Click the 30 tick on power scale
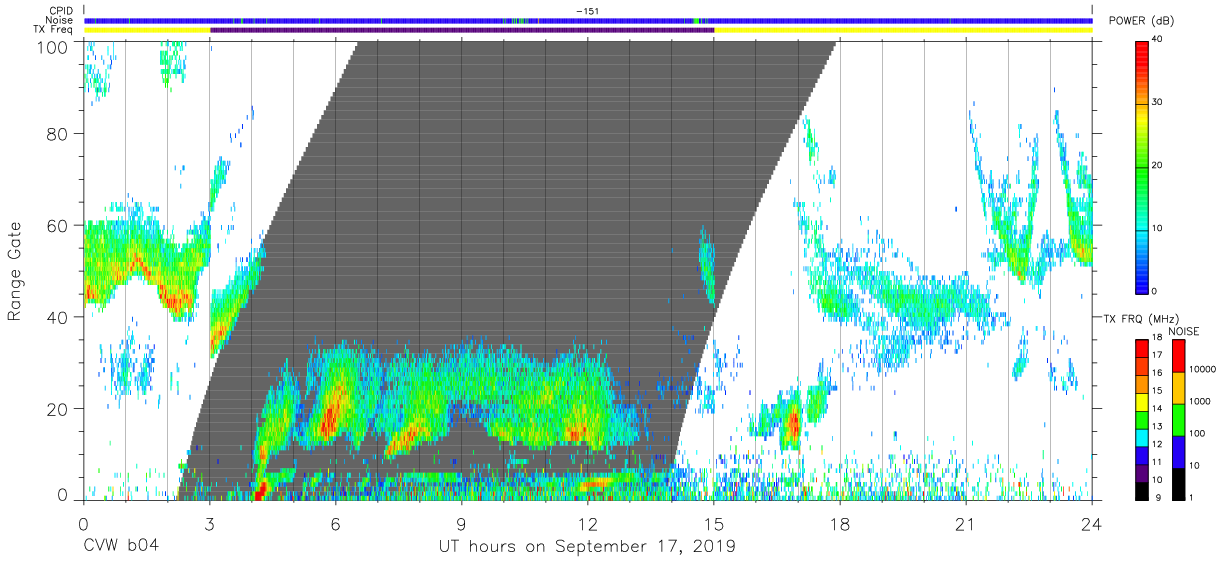This screenshot has height=567, width=1228. (1158, 103)
